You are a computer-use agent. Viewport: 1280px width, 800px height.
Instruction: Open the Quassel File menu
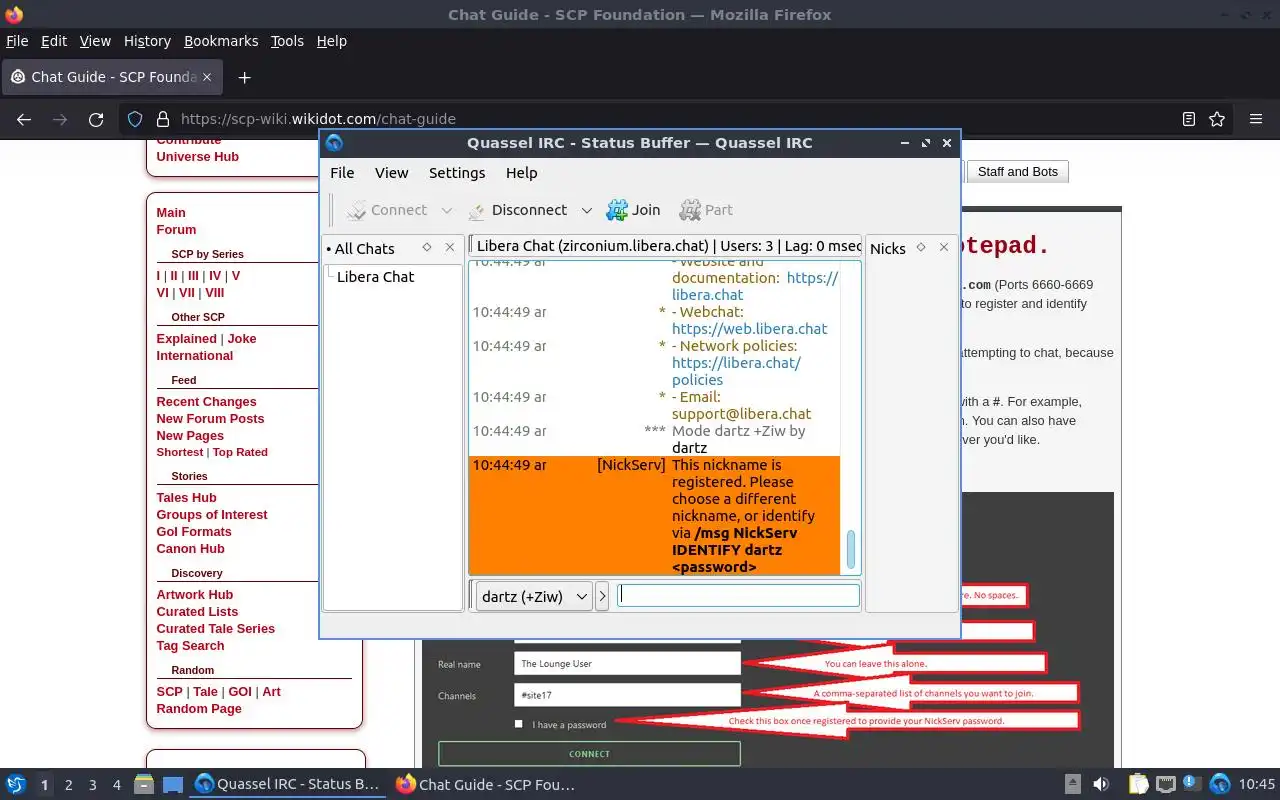[342, 173]
